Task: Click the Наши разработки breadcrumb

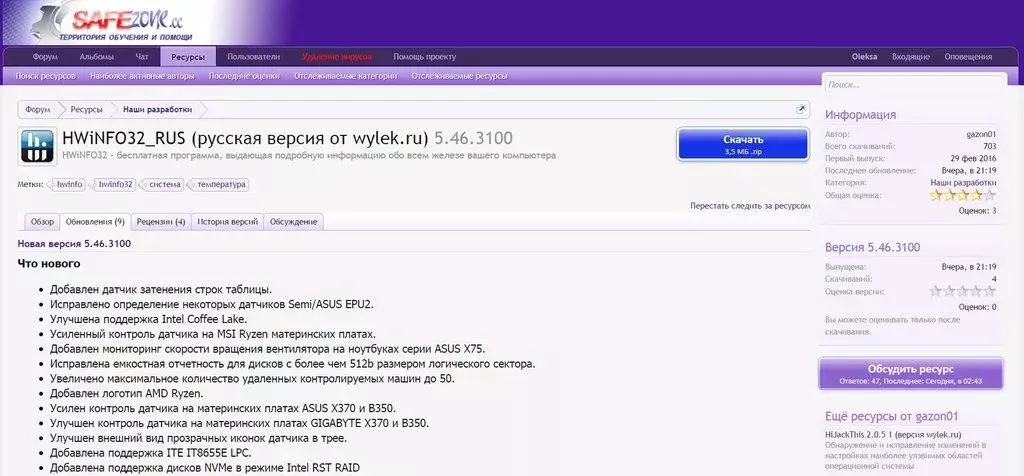Action: click(157, 110)
